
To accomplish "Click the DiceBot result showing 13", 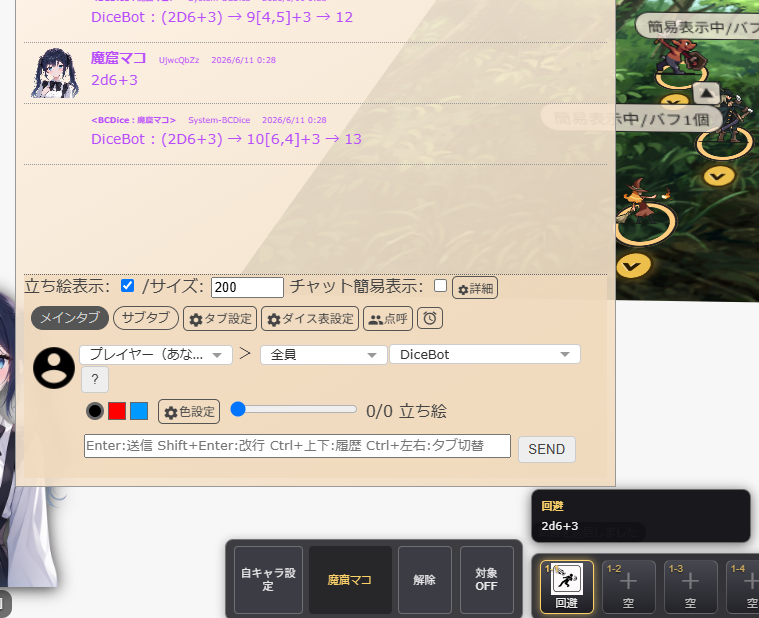I will pos(227,139).
